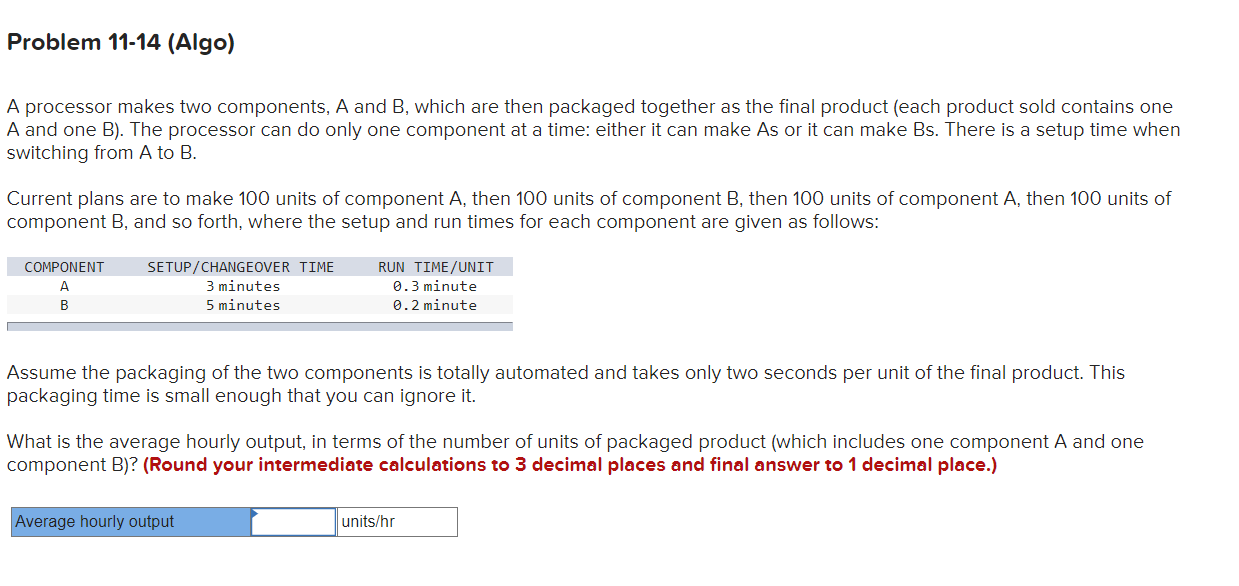Click the component B label in the table

tap(64, 305)
